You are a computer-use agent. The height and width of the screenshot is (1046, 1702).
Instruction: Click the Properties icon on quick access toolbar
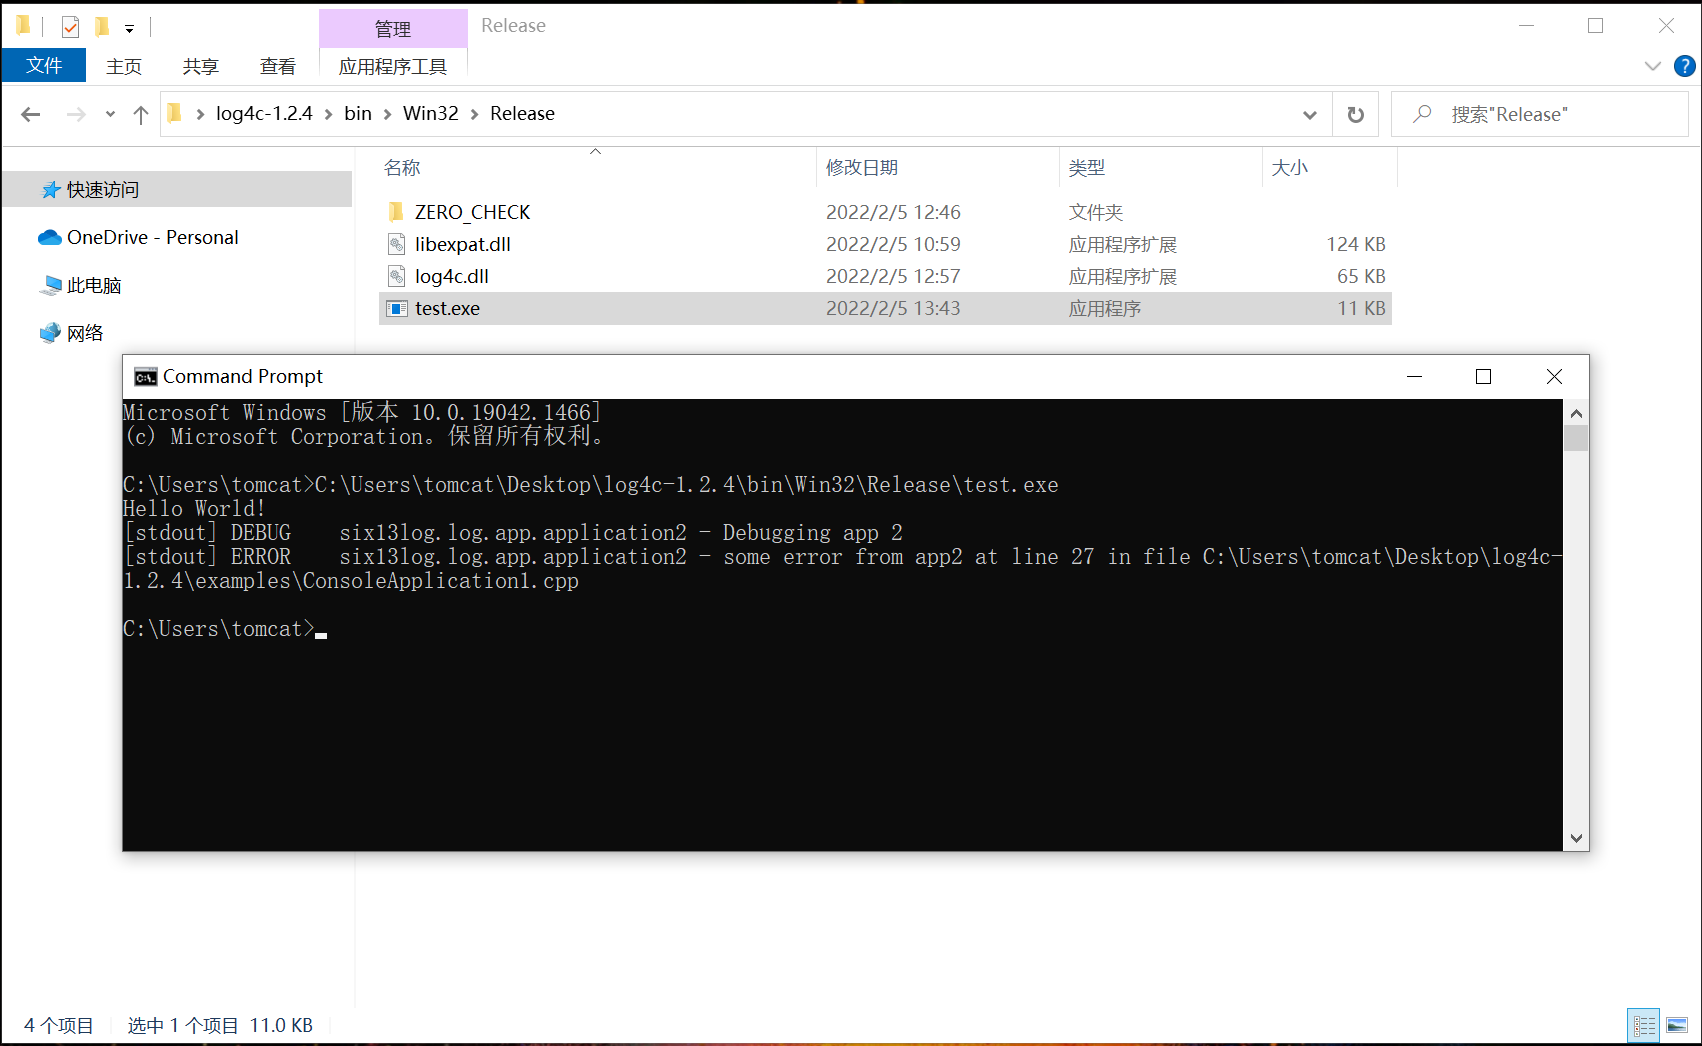[x=69, y=26]
